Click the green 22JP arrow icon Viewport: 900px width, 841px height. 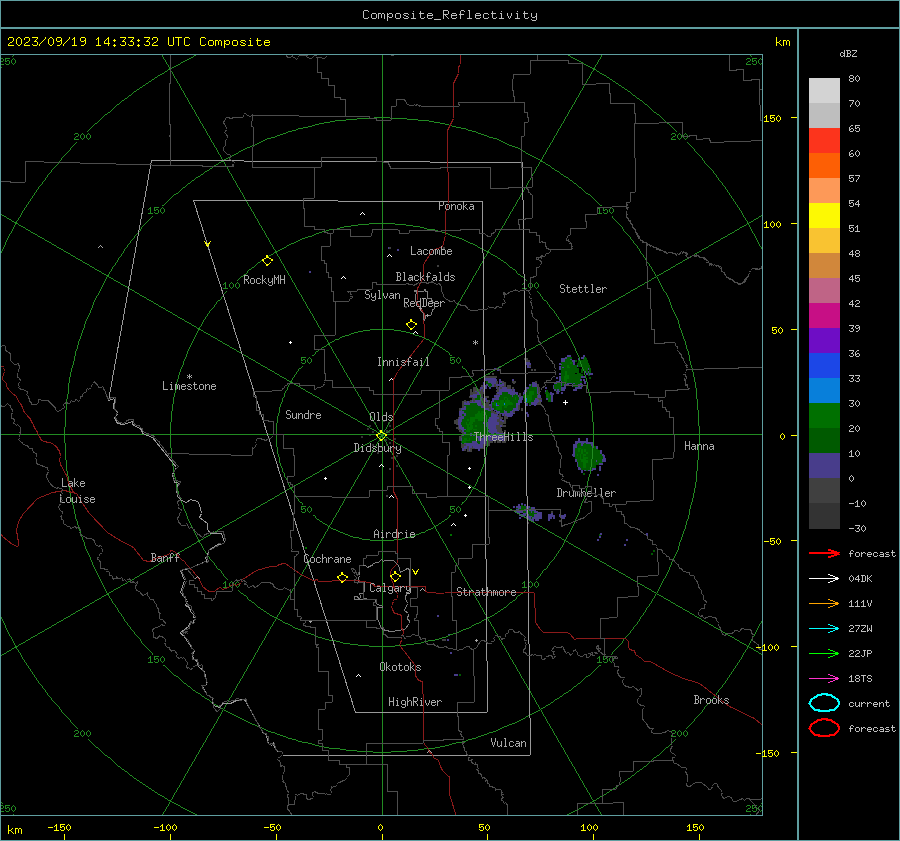click(x=824, y=653)
